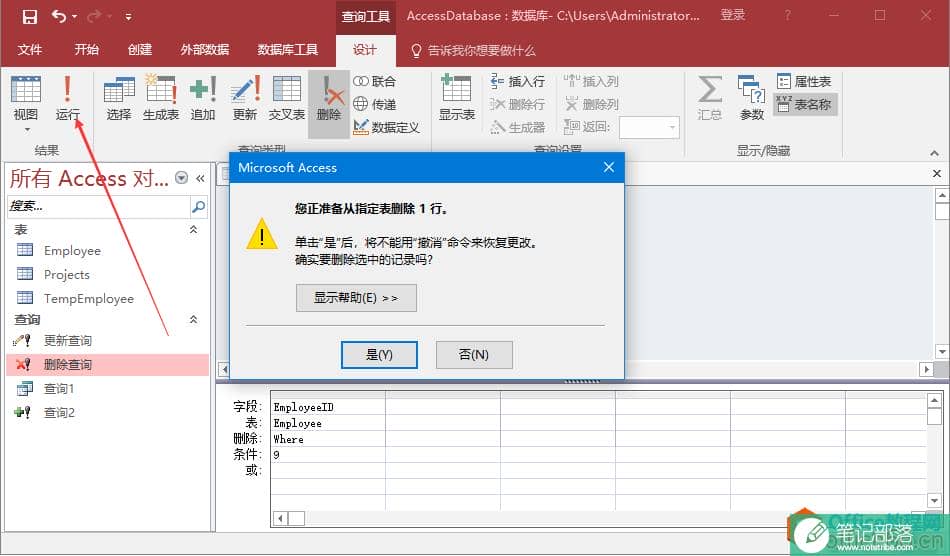Toggle the 表名称 table names row
This screenshot has width=950, height=556.
[805, 104]
